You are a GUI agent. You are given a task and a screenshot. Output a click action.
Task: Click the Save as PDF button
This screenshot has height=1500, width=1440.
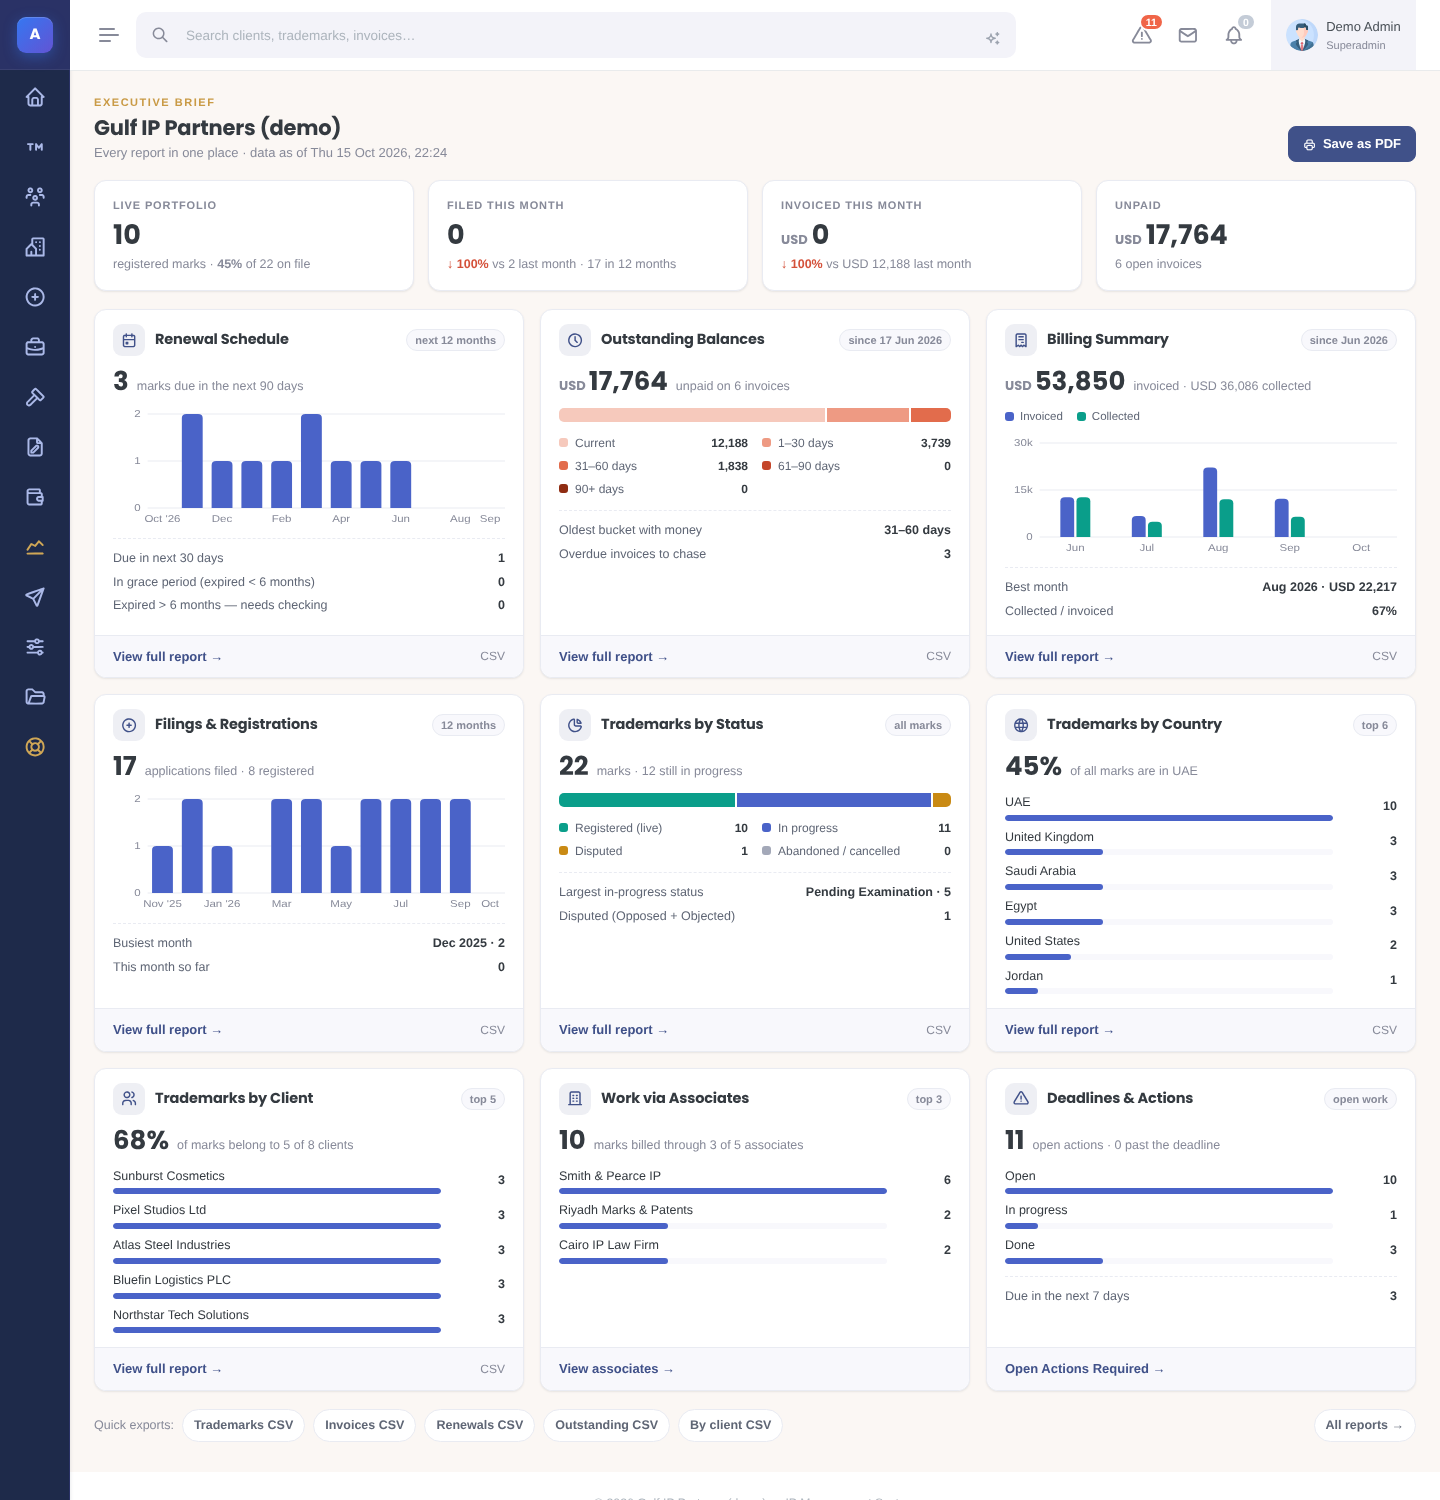(1352, 144)
